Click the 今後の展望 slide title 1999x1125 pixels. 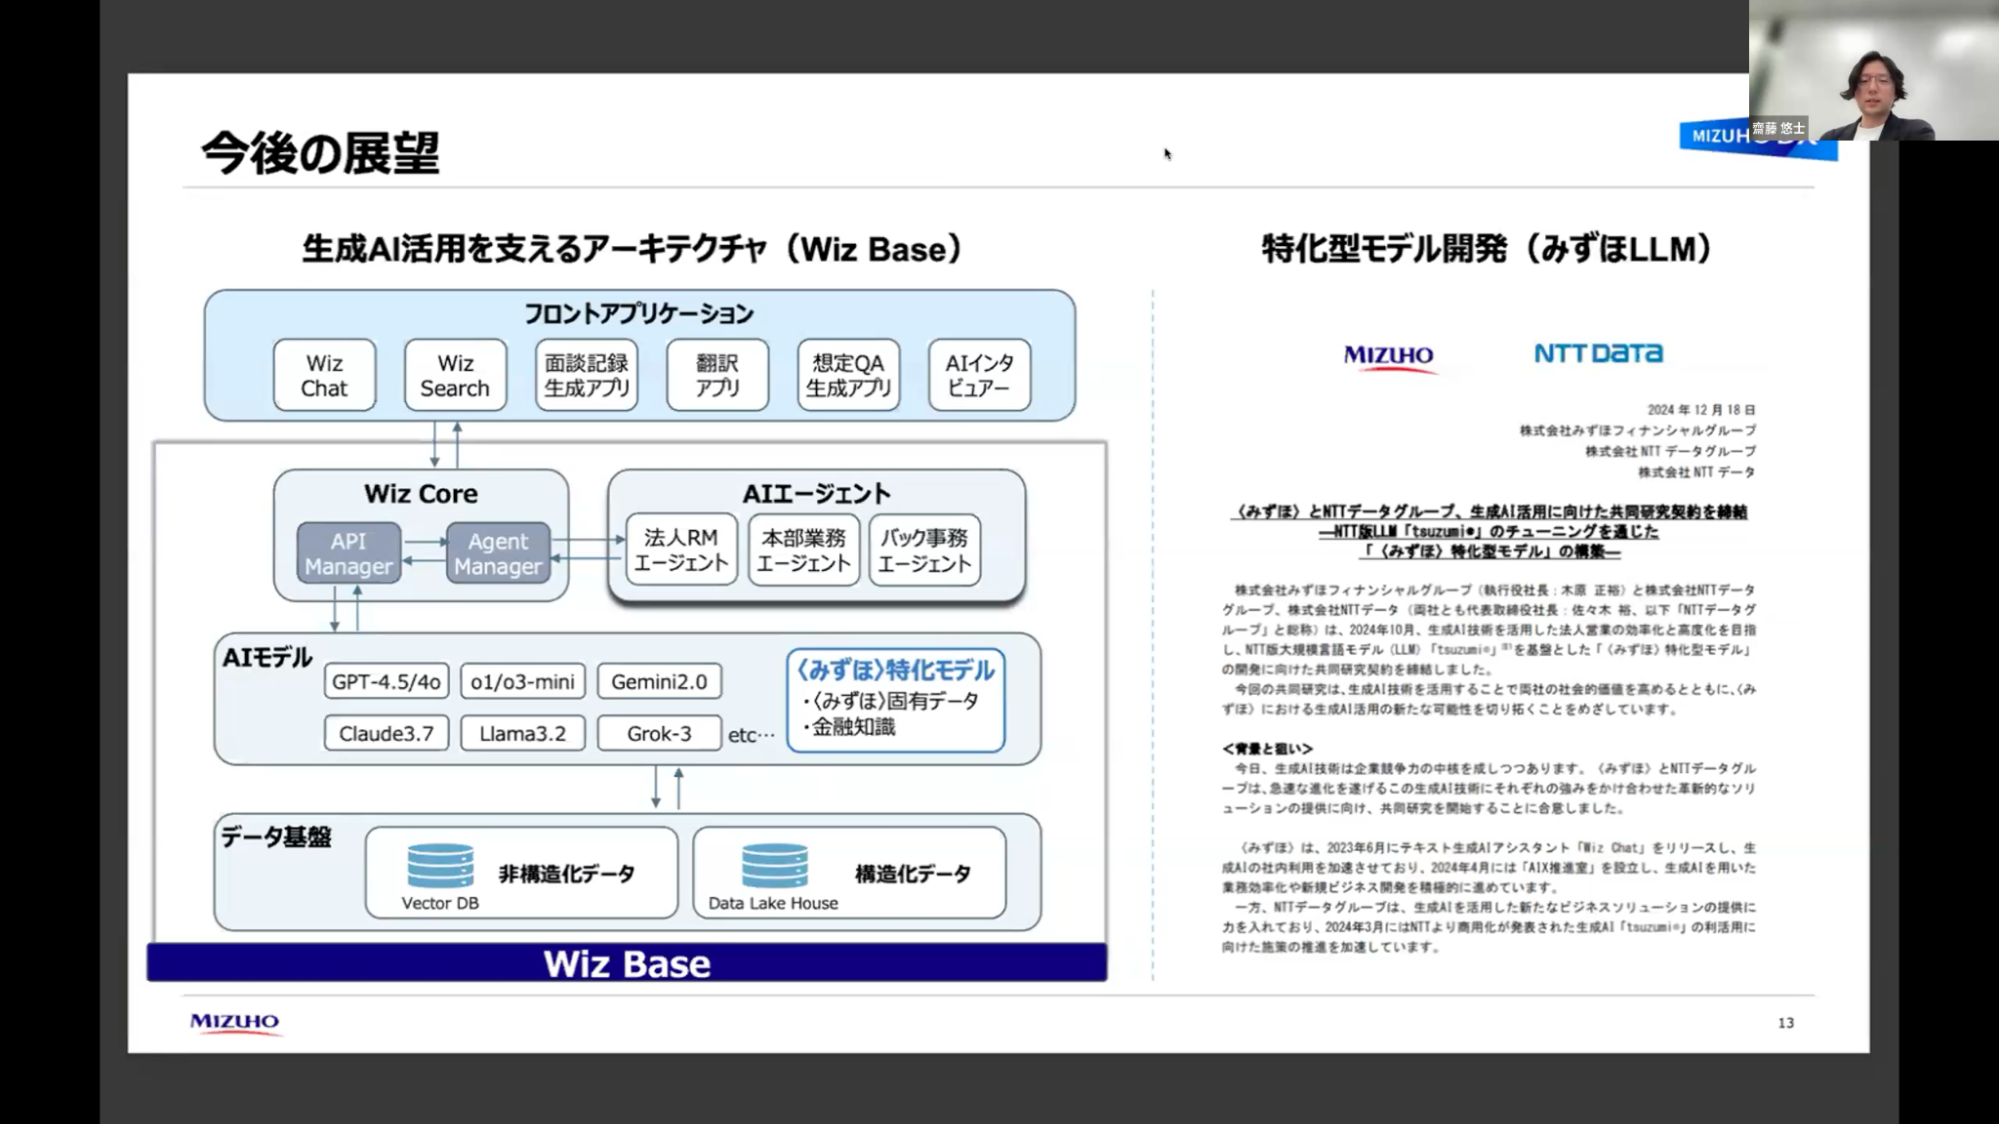point(320,154)
